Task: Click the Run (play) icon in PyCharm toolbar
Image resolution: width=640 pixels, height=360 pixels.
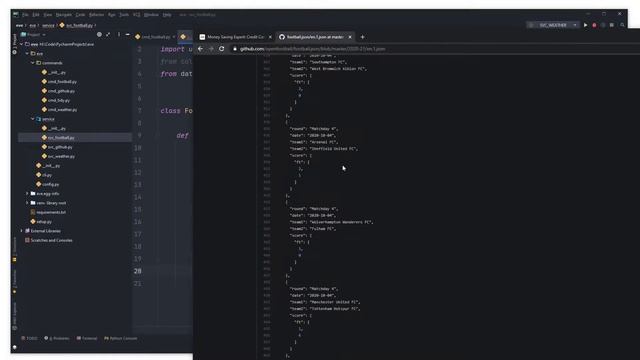Action: [586, 25]
